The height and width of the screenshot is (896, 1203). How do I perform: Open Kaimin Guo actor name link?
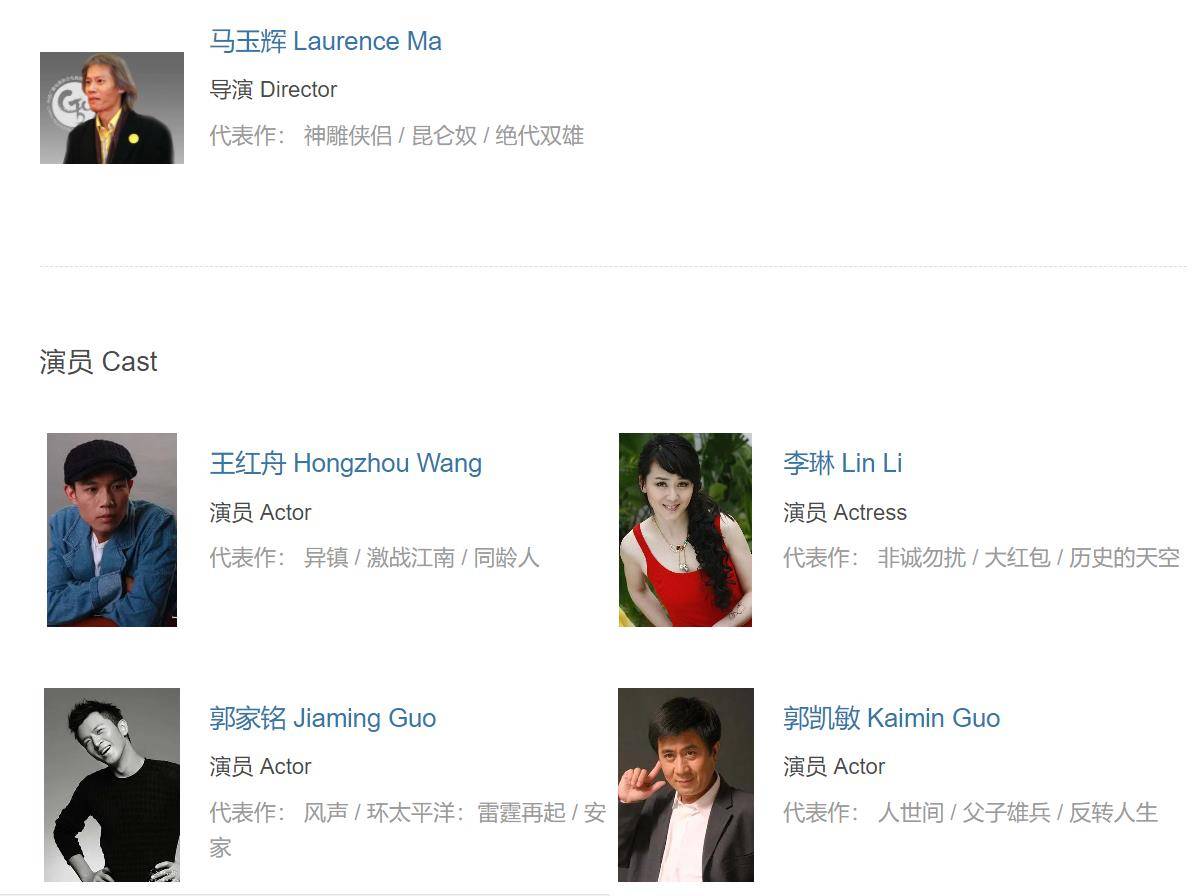click(892, 718)
